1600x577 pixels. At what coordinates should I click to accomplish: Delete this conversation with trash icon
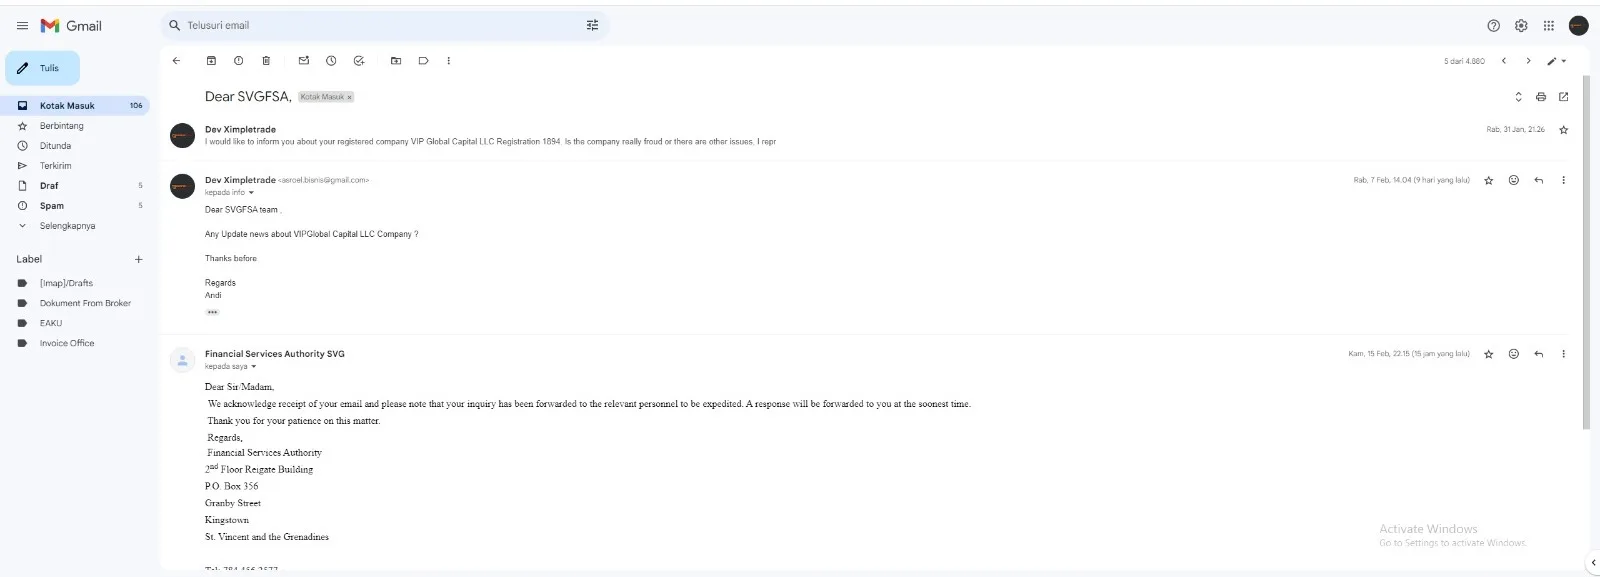coord(266,61)
